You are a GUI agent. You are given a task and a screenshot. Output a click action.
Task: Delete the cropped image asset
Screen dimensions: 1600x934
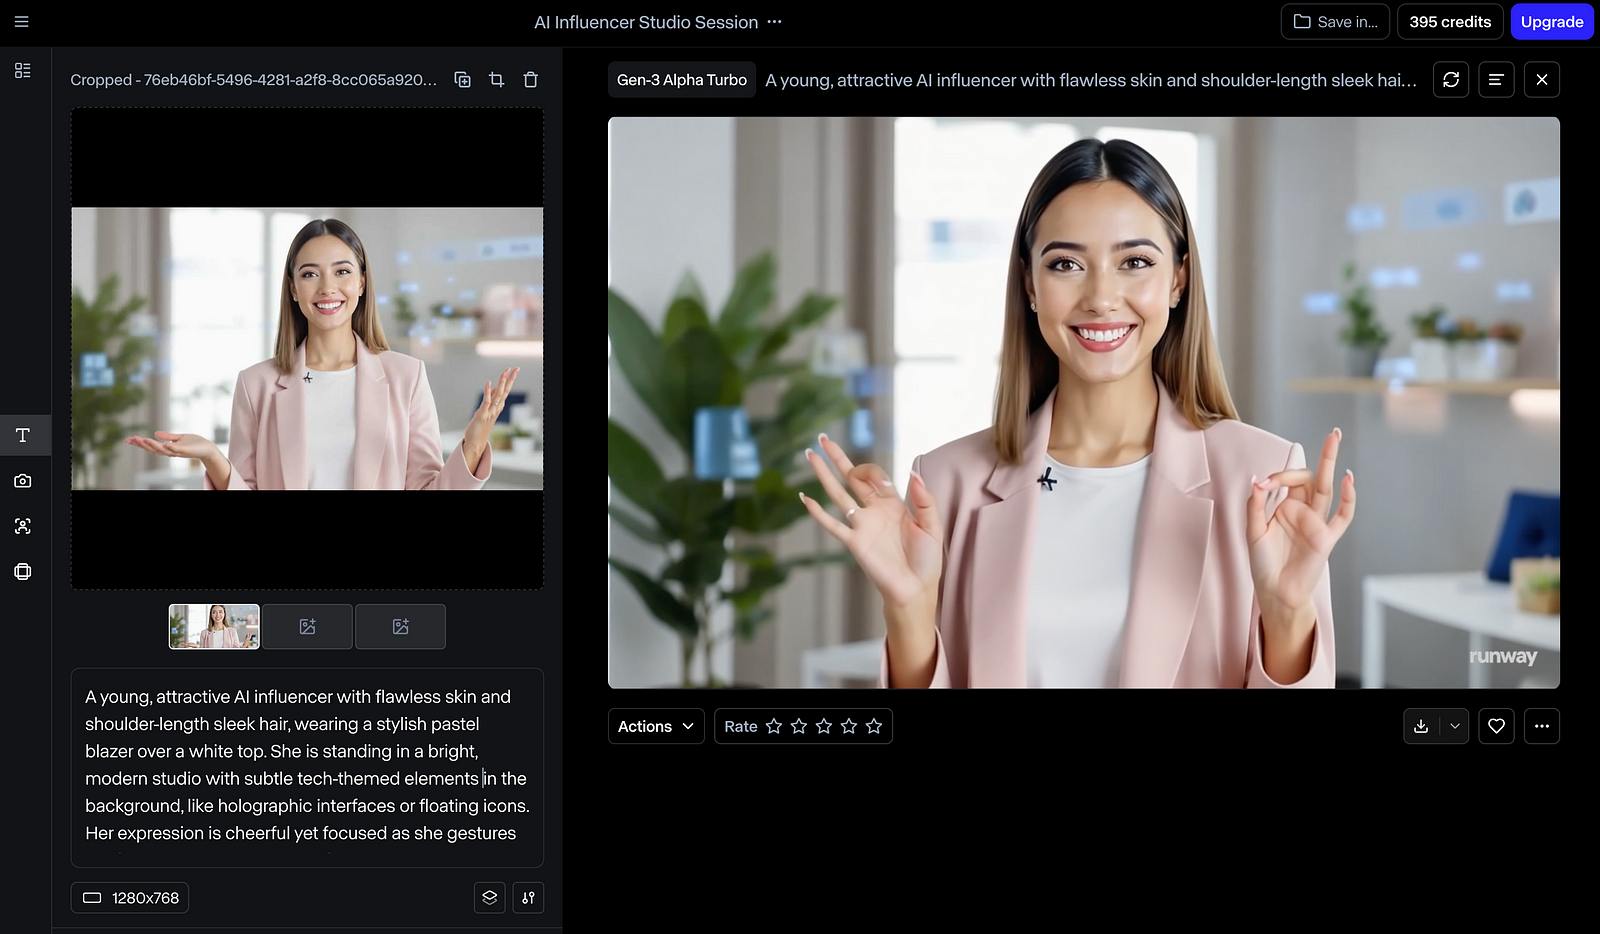click(x=530, y=79)
